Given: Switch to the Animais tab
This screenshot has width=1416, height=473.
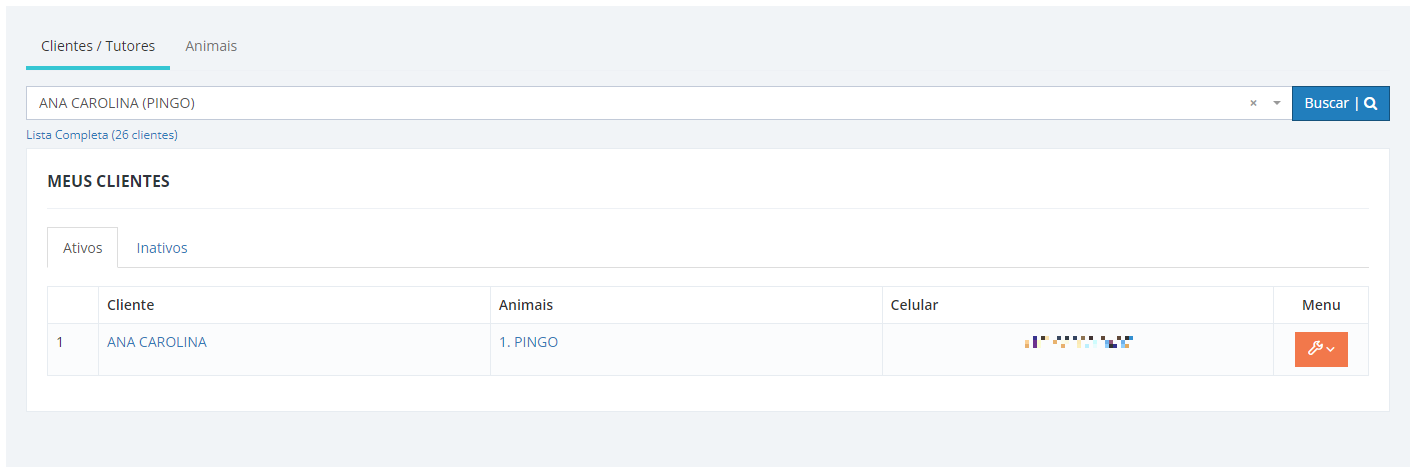Looking at the screenshot, I should (x=211, y=46).
